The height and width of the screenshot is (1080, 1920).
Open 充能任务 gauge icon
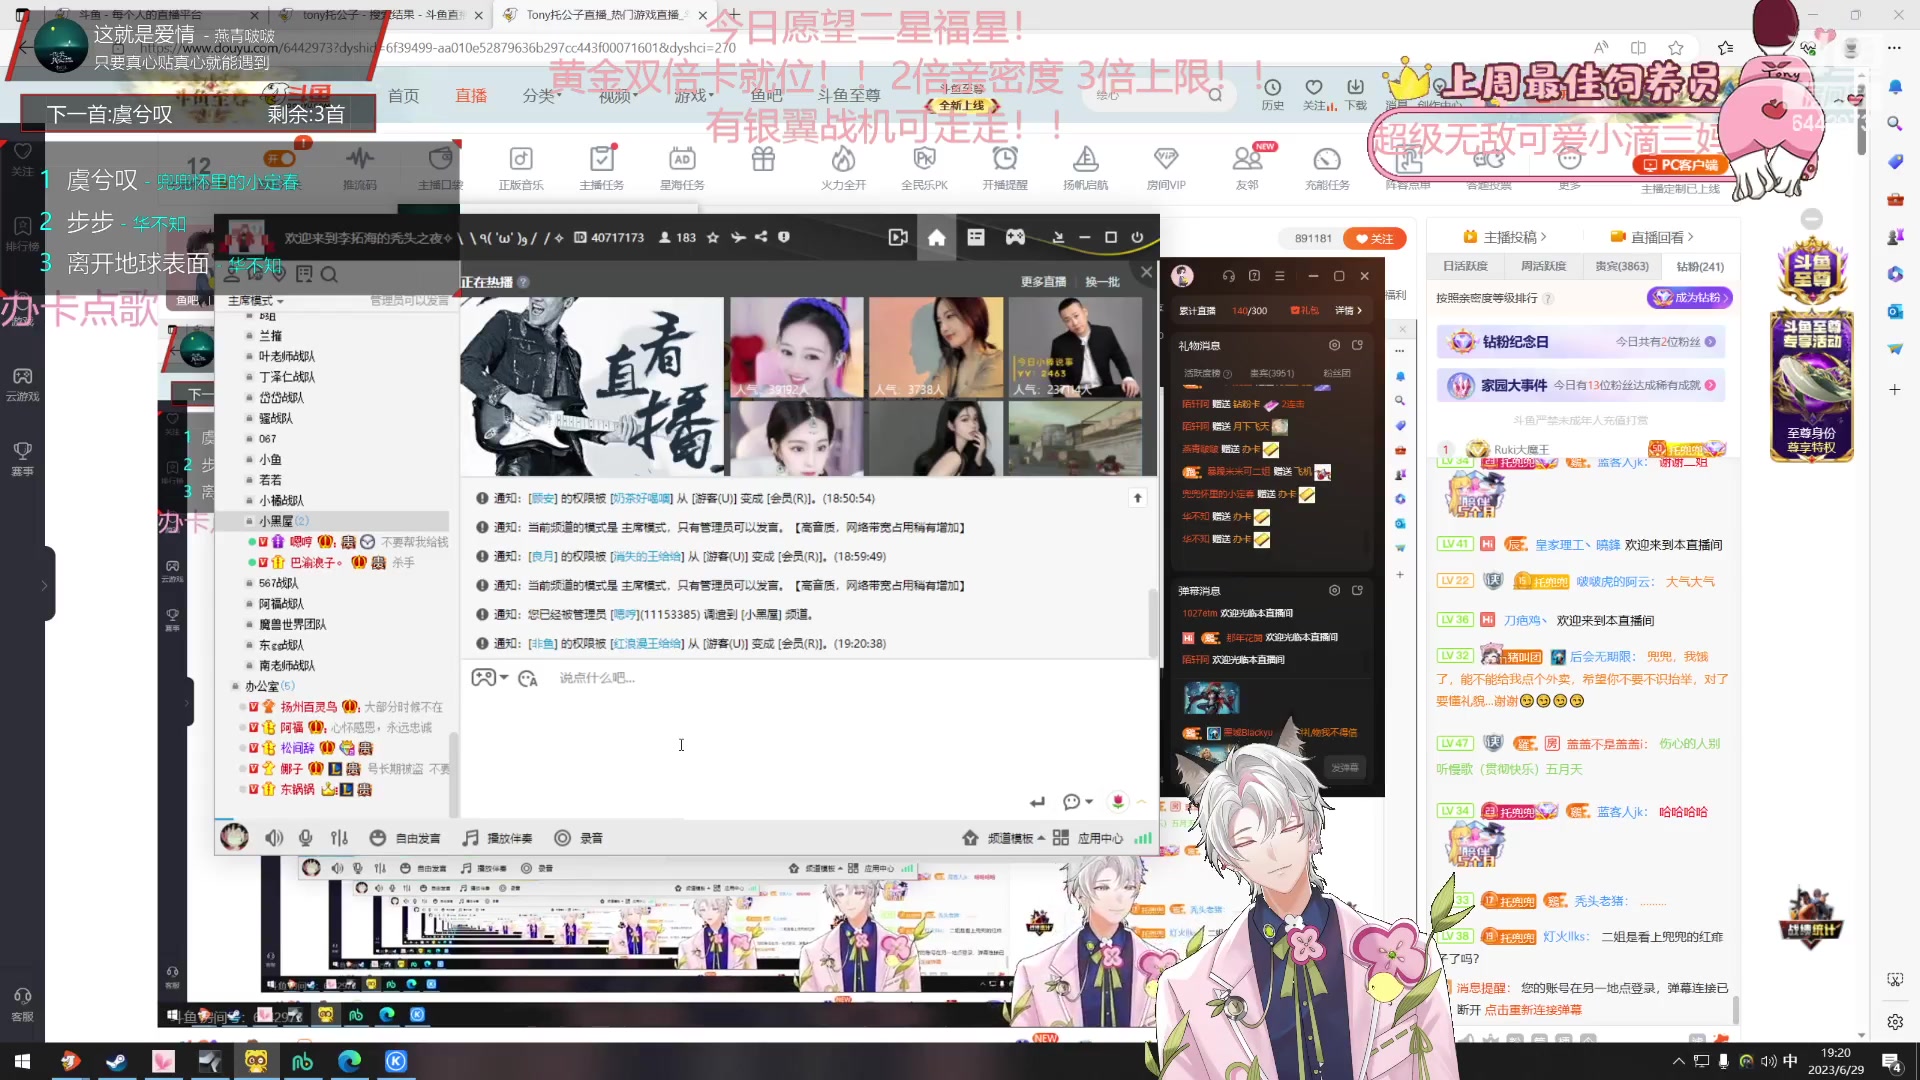(x=1327, y=167)
